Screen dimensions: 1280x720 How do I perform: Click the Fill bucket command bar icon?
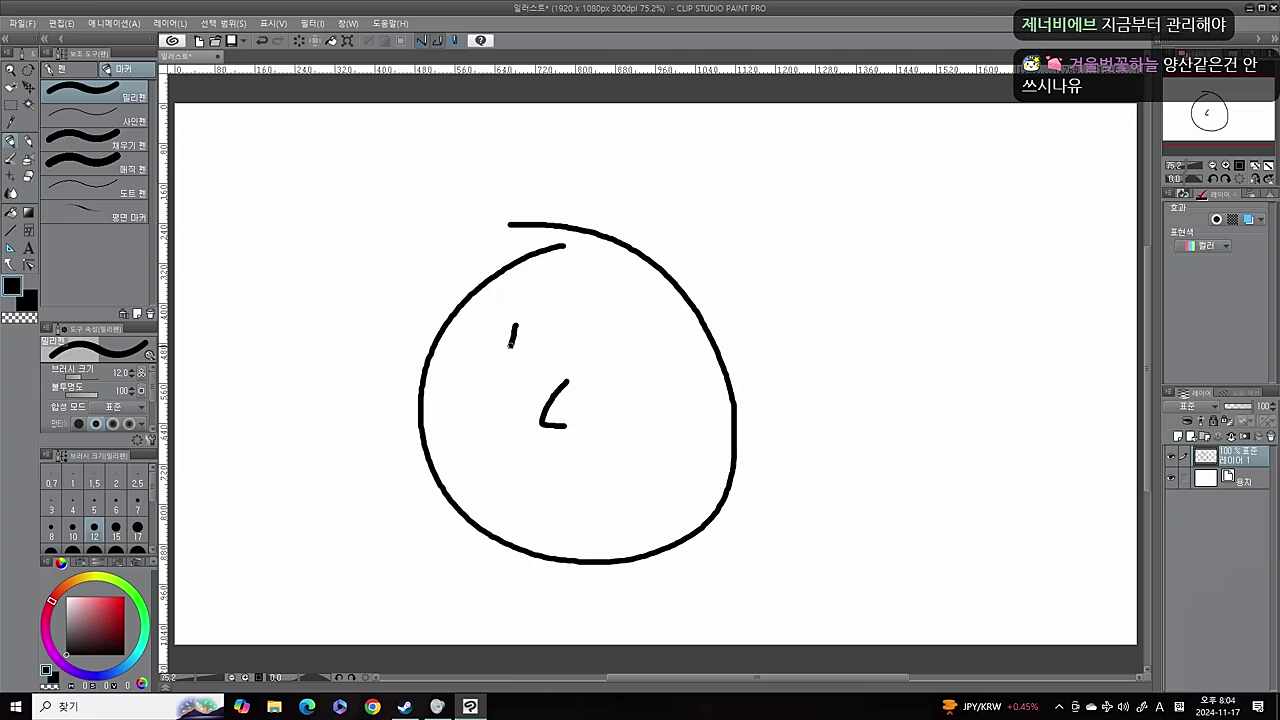pos(331,41)
